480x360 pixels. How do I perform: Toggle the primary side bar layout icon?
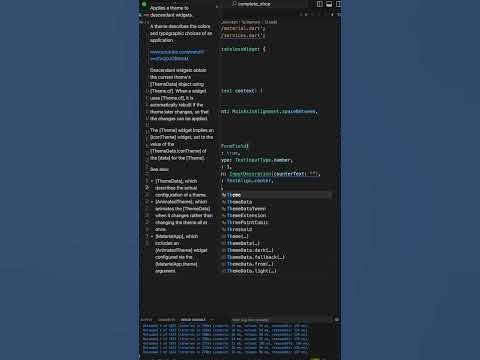(319, 4)
